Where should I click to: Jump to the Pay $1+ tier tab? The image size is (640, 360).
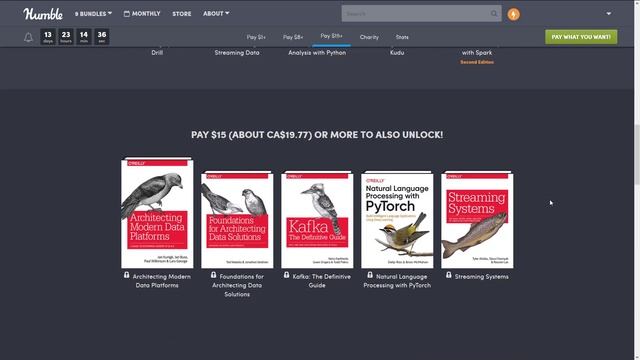point(256,37)
